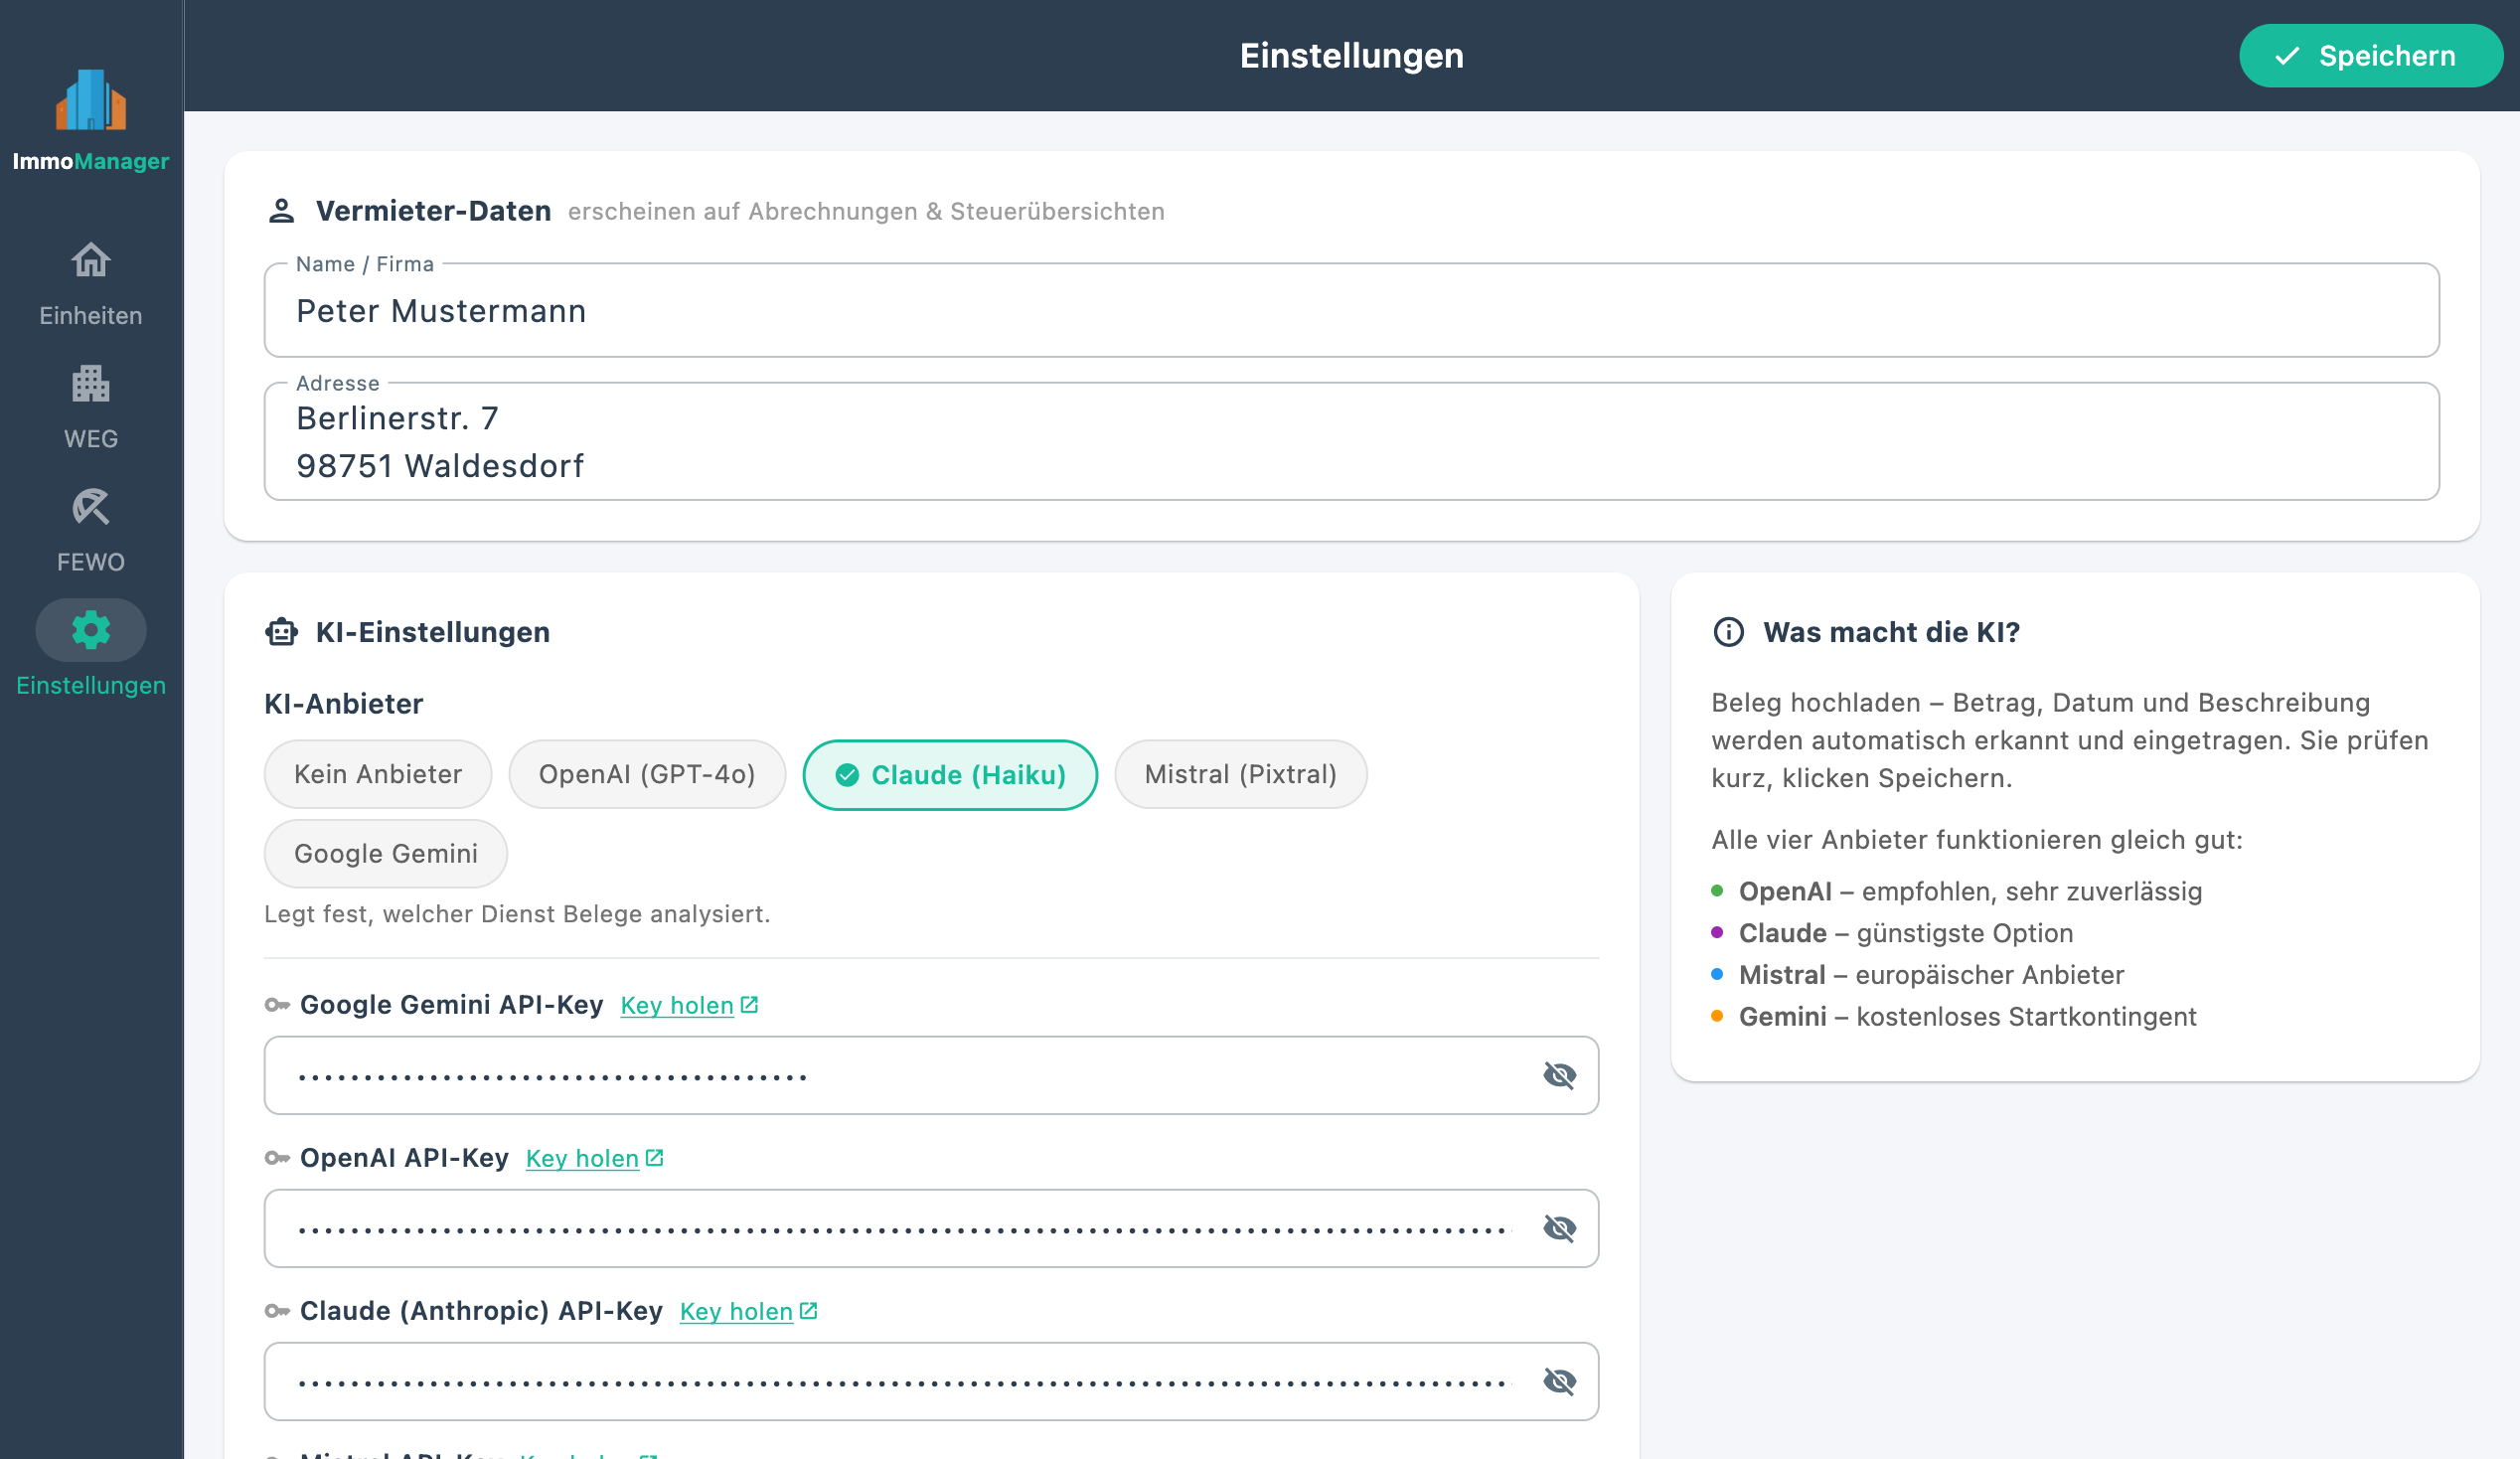Select Kein Anbieter as provider
Screen dimensions: 2520x1459
pos(378,774)
